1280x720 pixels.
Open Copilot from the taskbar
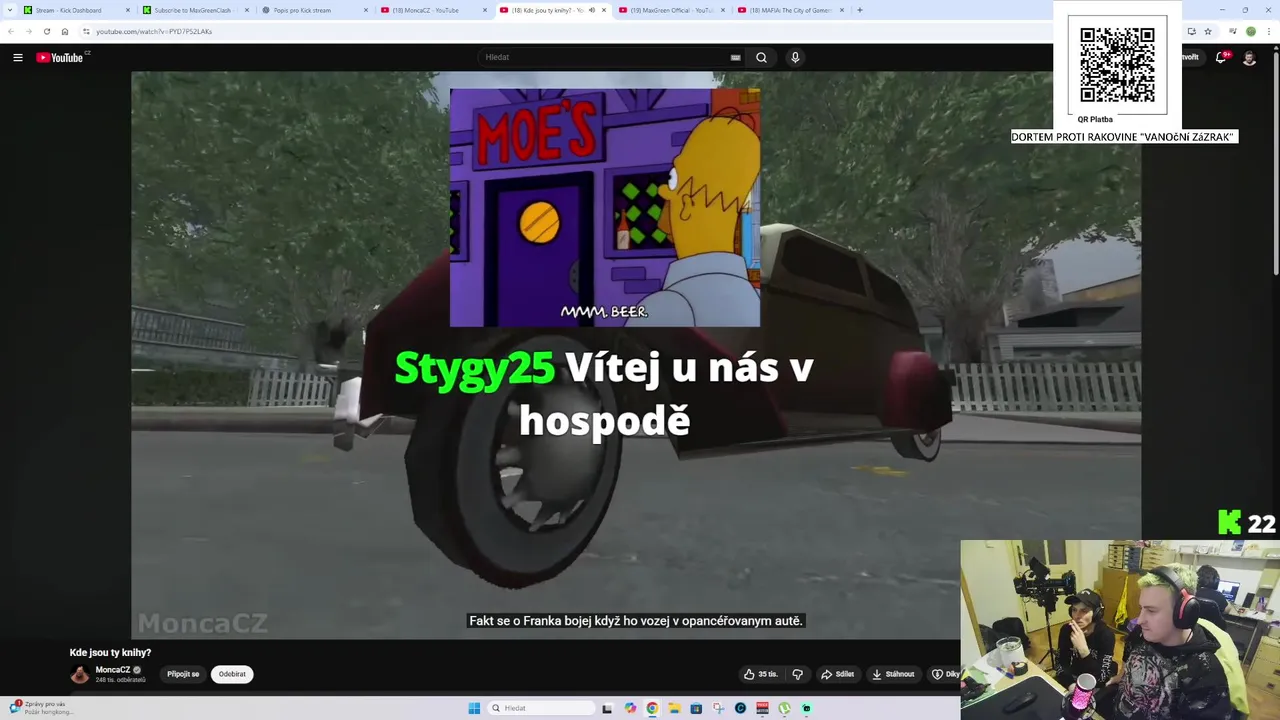[630, 708]
